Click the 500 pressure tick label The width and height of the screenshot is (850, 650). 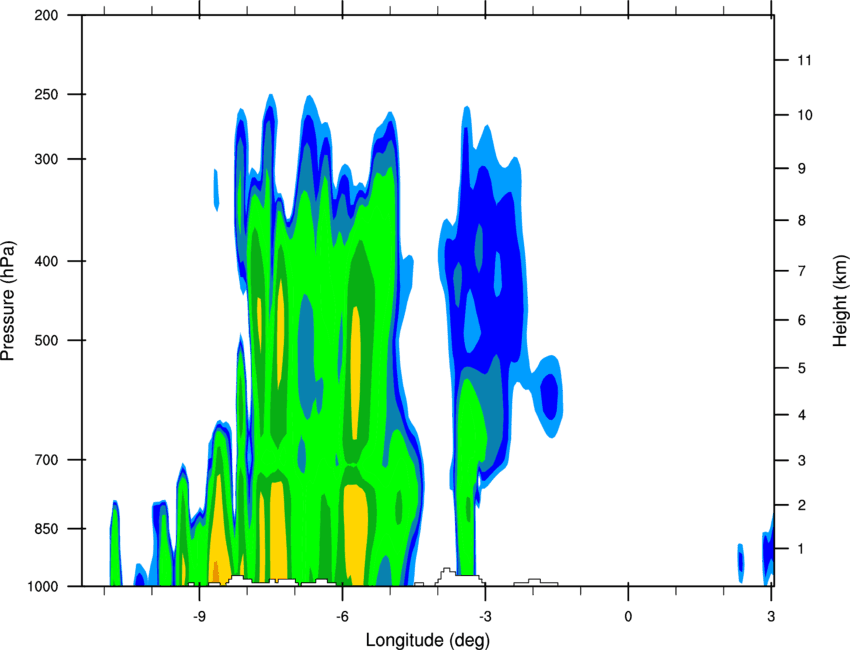pos(46,340)
